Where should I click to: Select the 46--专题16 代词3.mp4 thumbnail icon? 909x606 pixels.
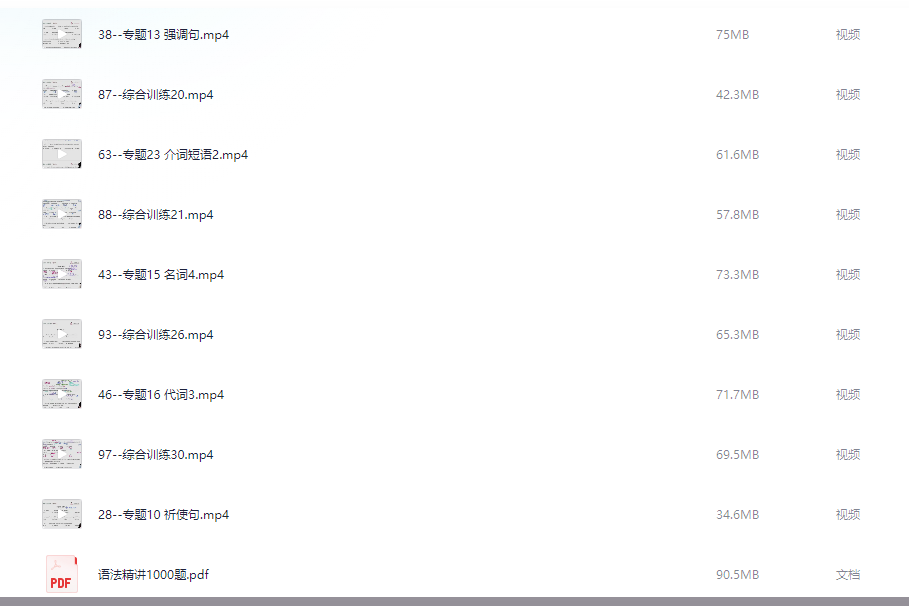[61, 394]
